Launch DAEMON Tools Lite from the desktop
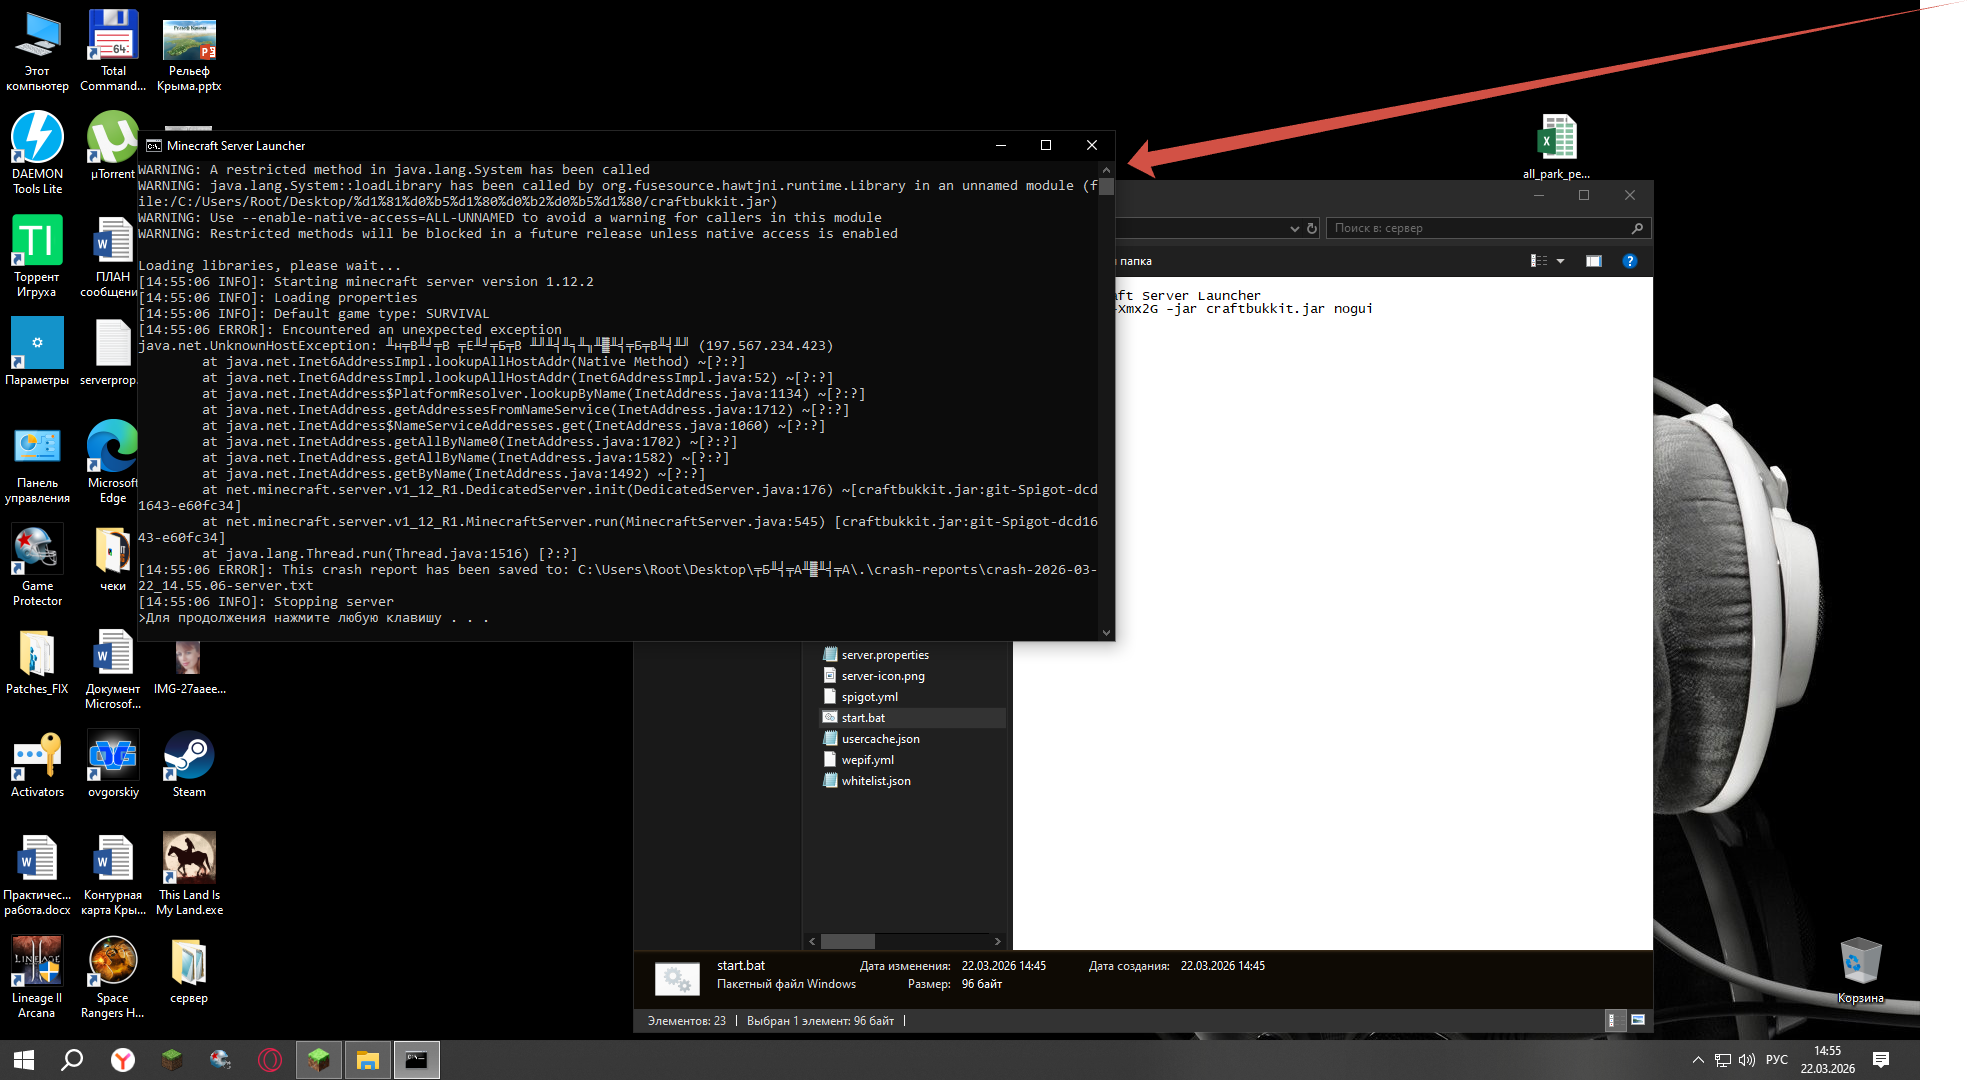 coord(37,152)
